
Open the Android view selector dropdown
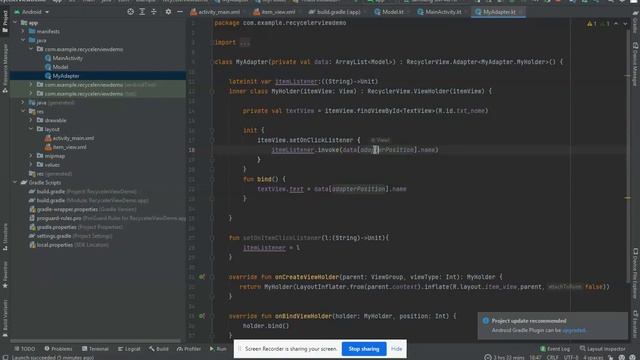pyautogui.click(x=32, y=12)
